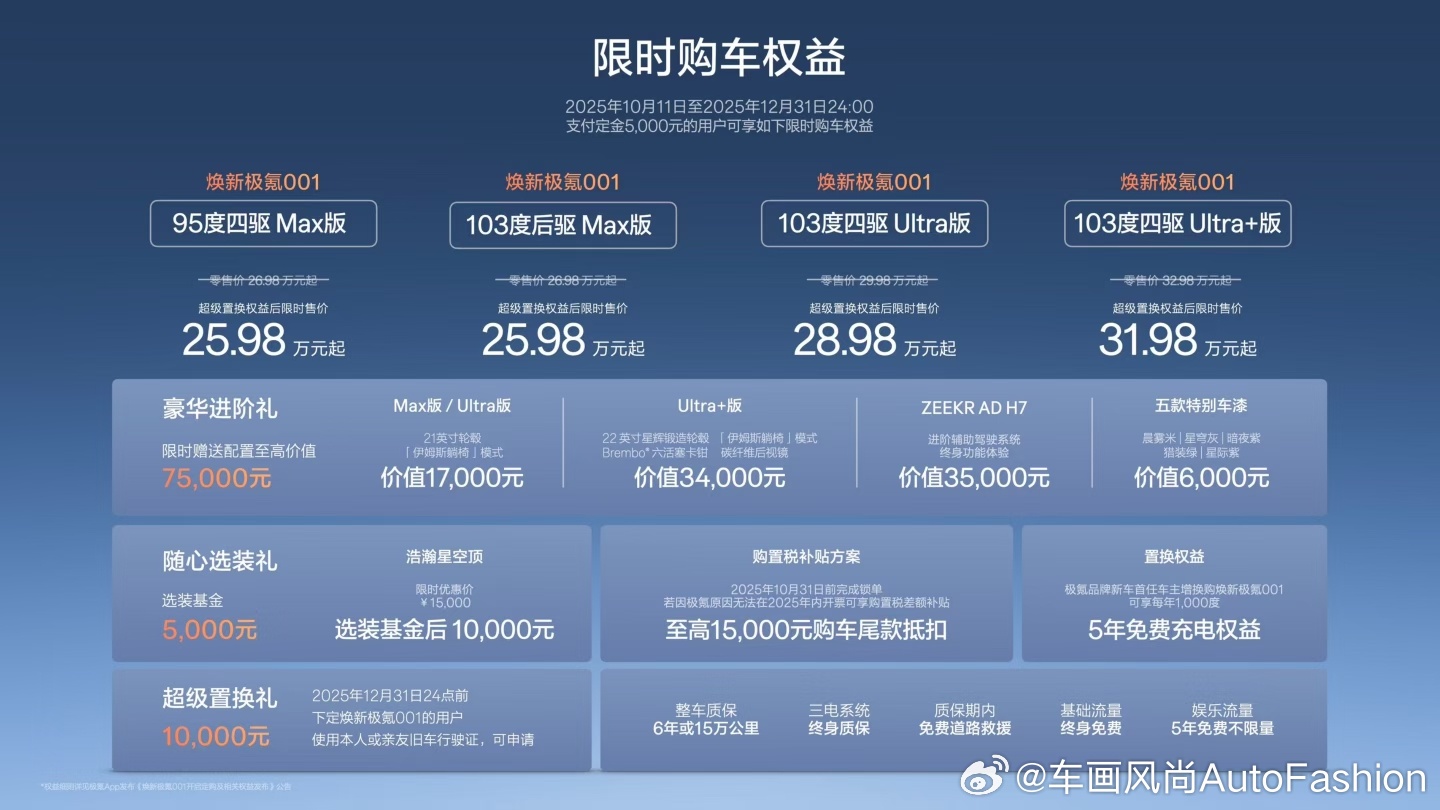Click '选装基金后 10,000元'
Screen dimensions: 1440x810
444,630
